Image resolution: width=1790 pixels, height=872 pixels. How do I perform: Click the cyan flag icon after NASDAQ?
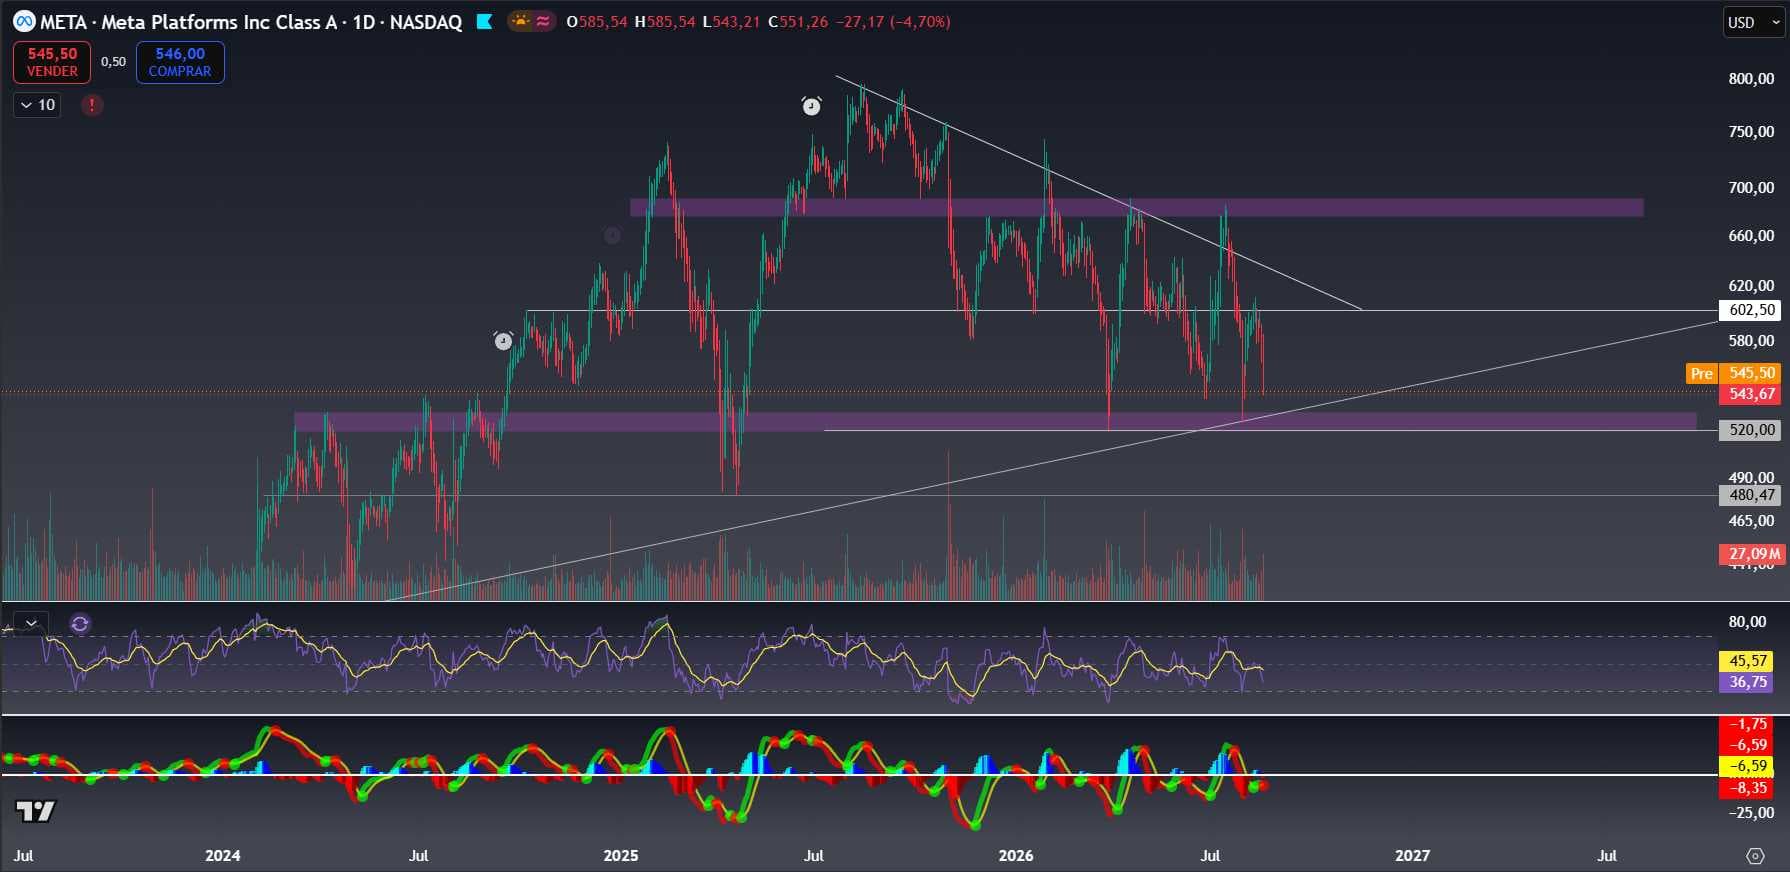[x=484, y=21]
